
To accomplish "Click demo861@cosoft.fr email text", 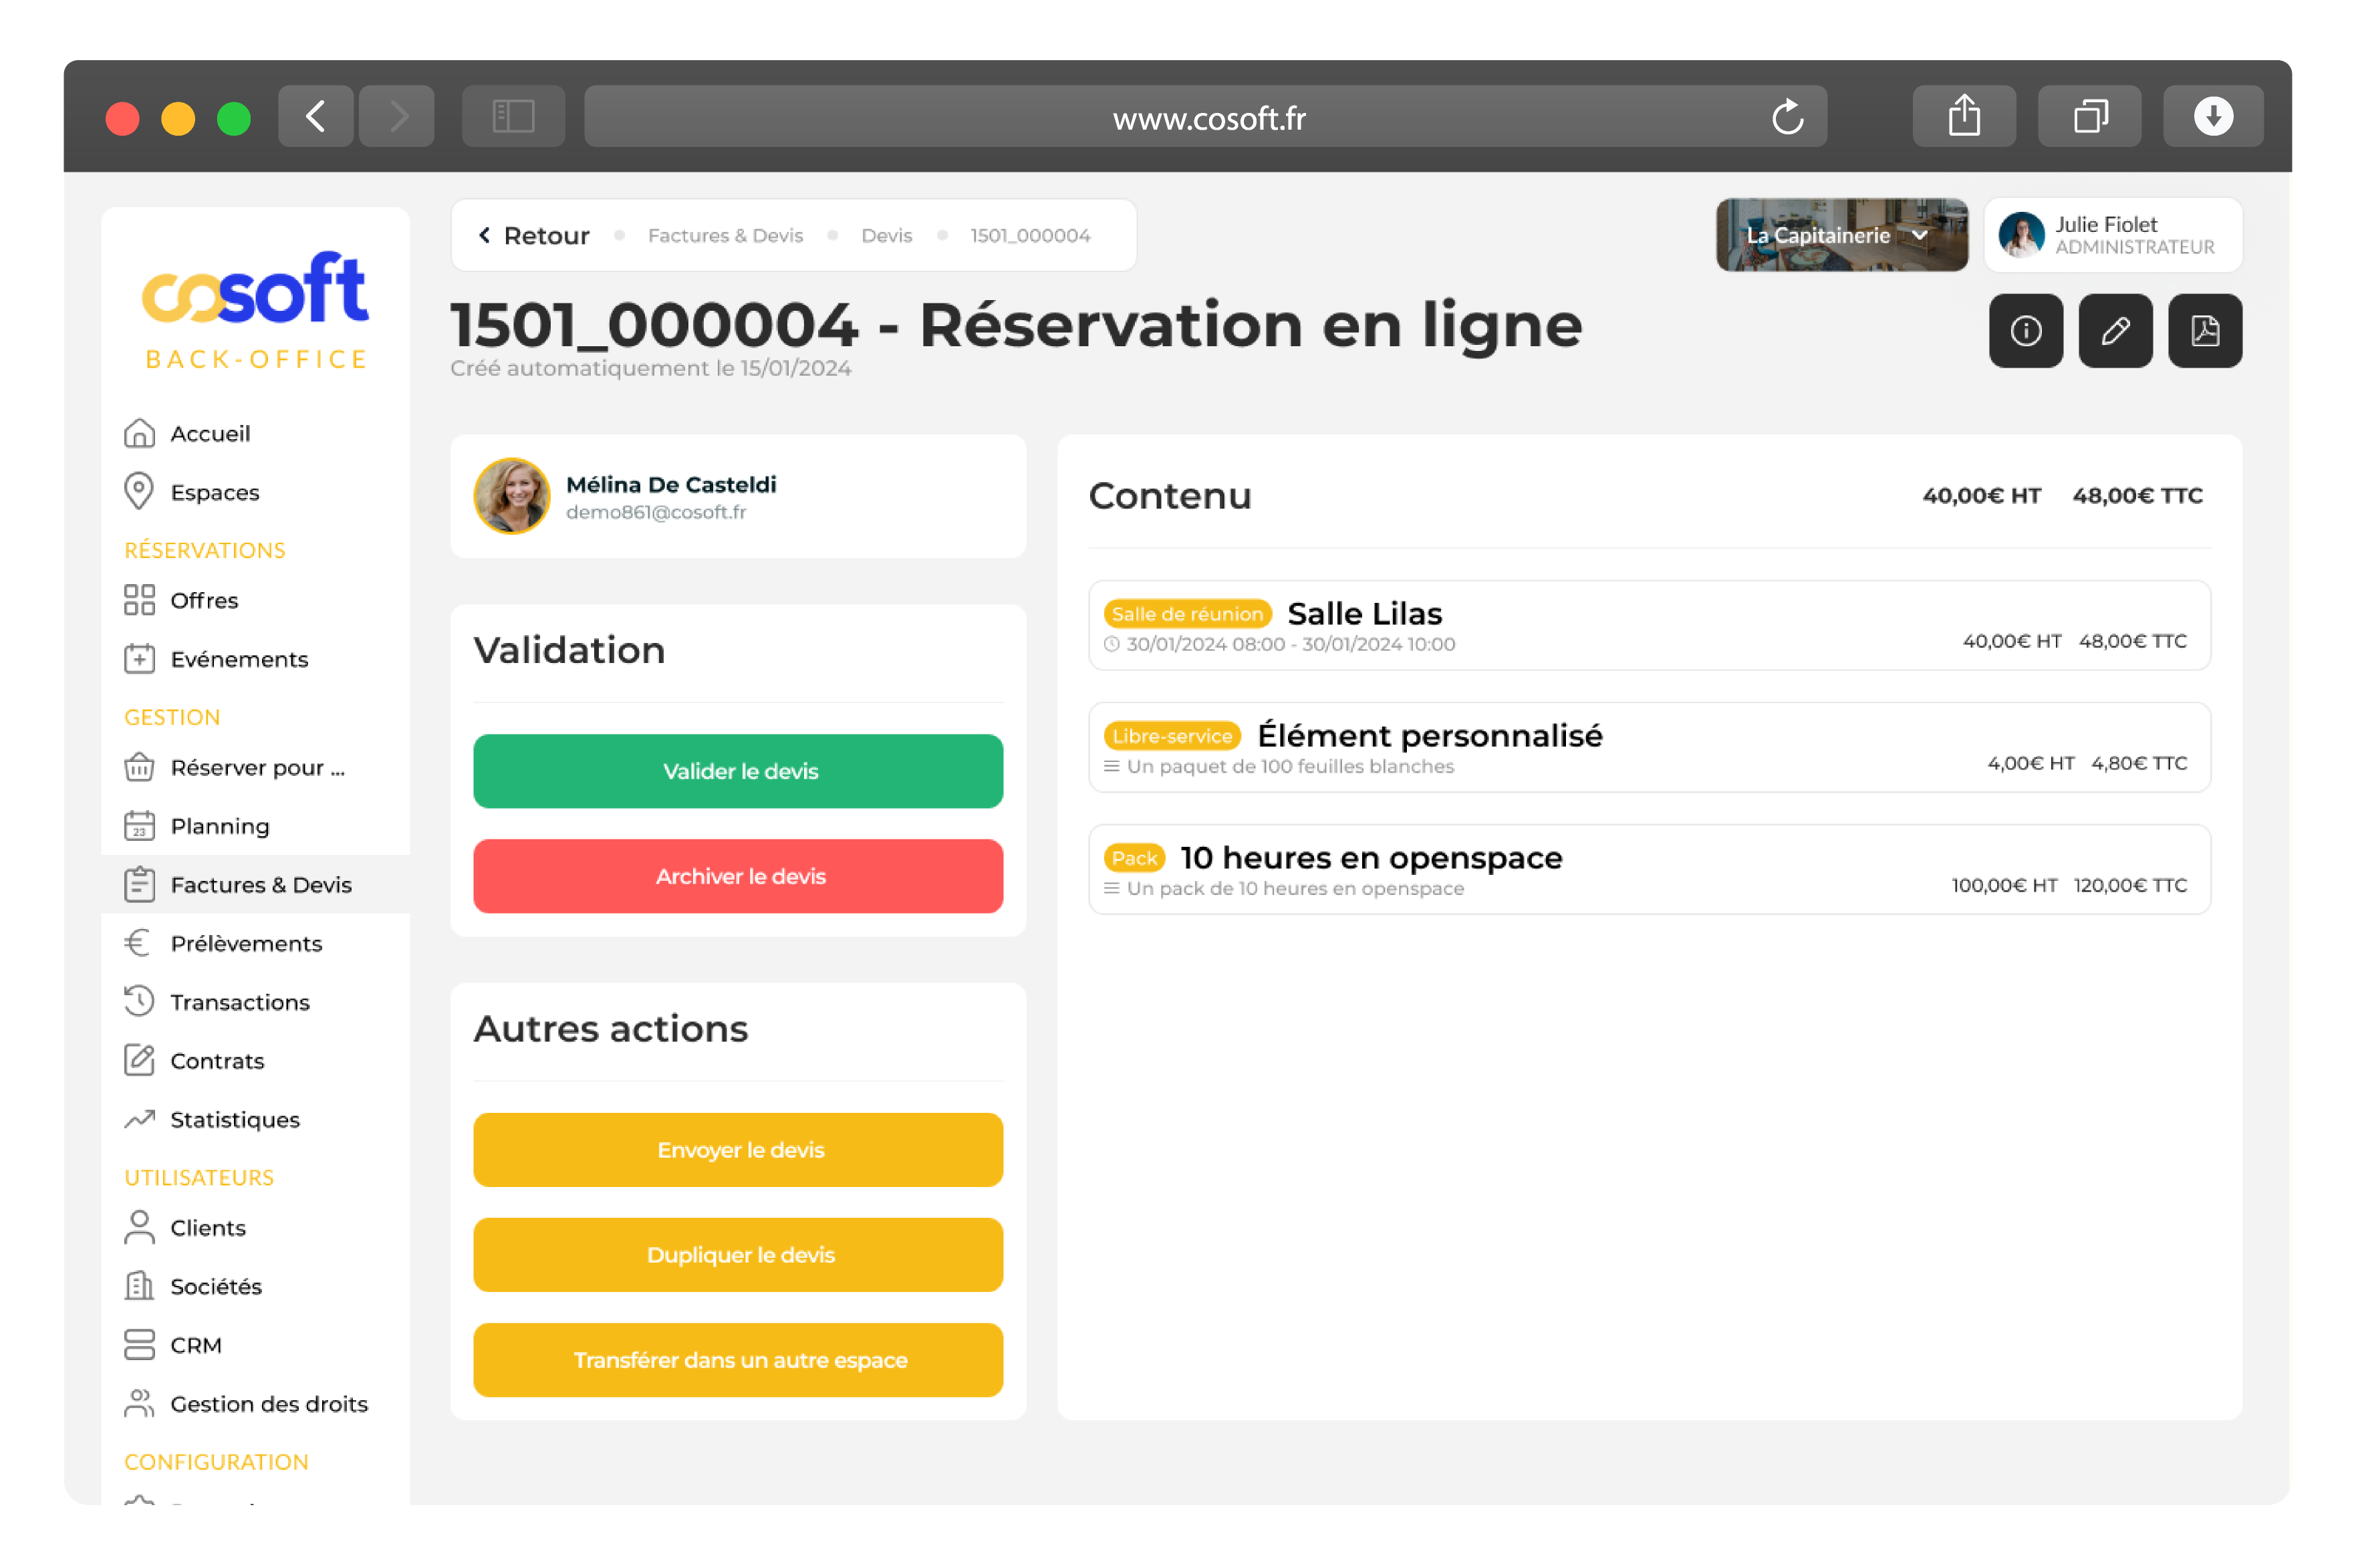I will 656,512.
